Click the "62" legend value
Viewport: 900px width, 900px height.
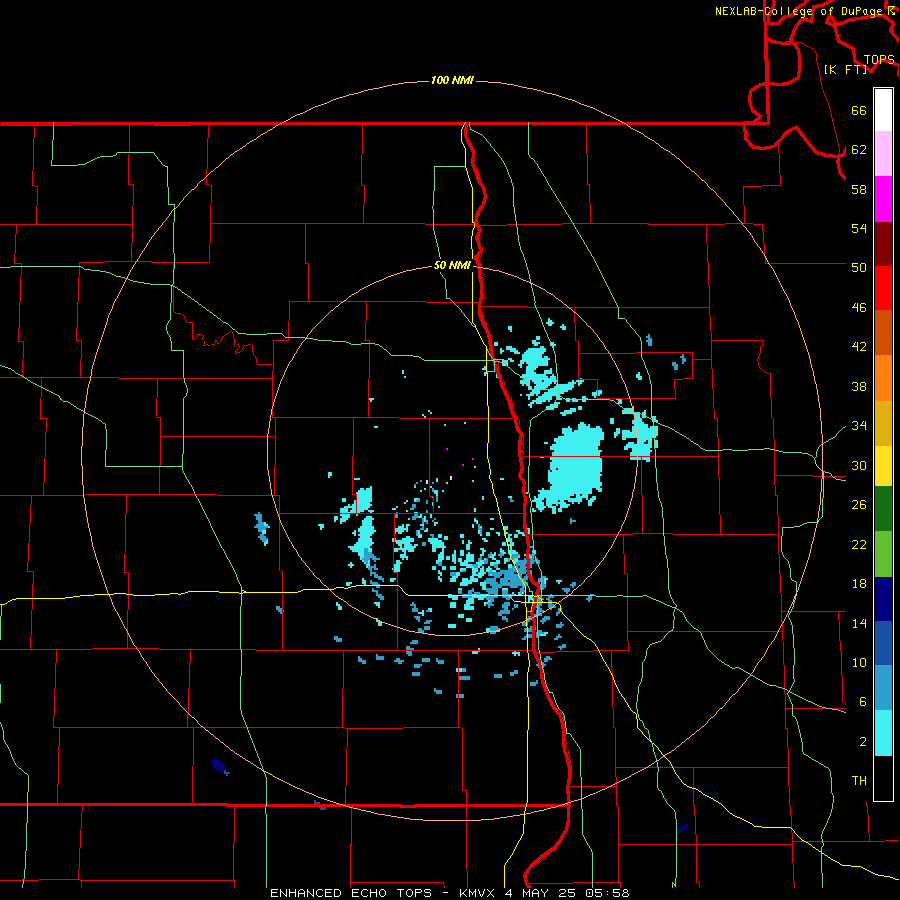(859, 150)
